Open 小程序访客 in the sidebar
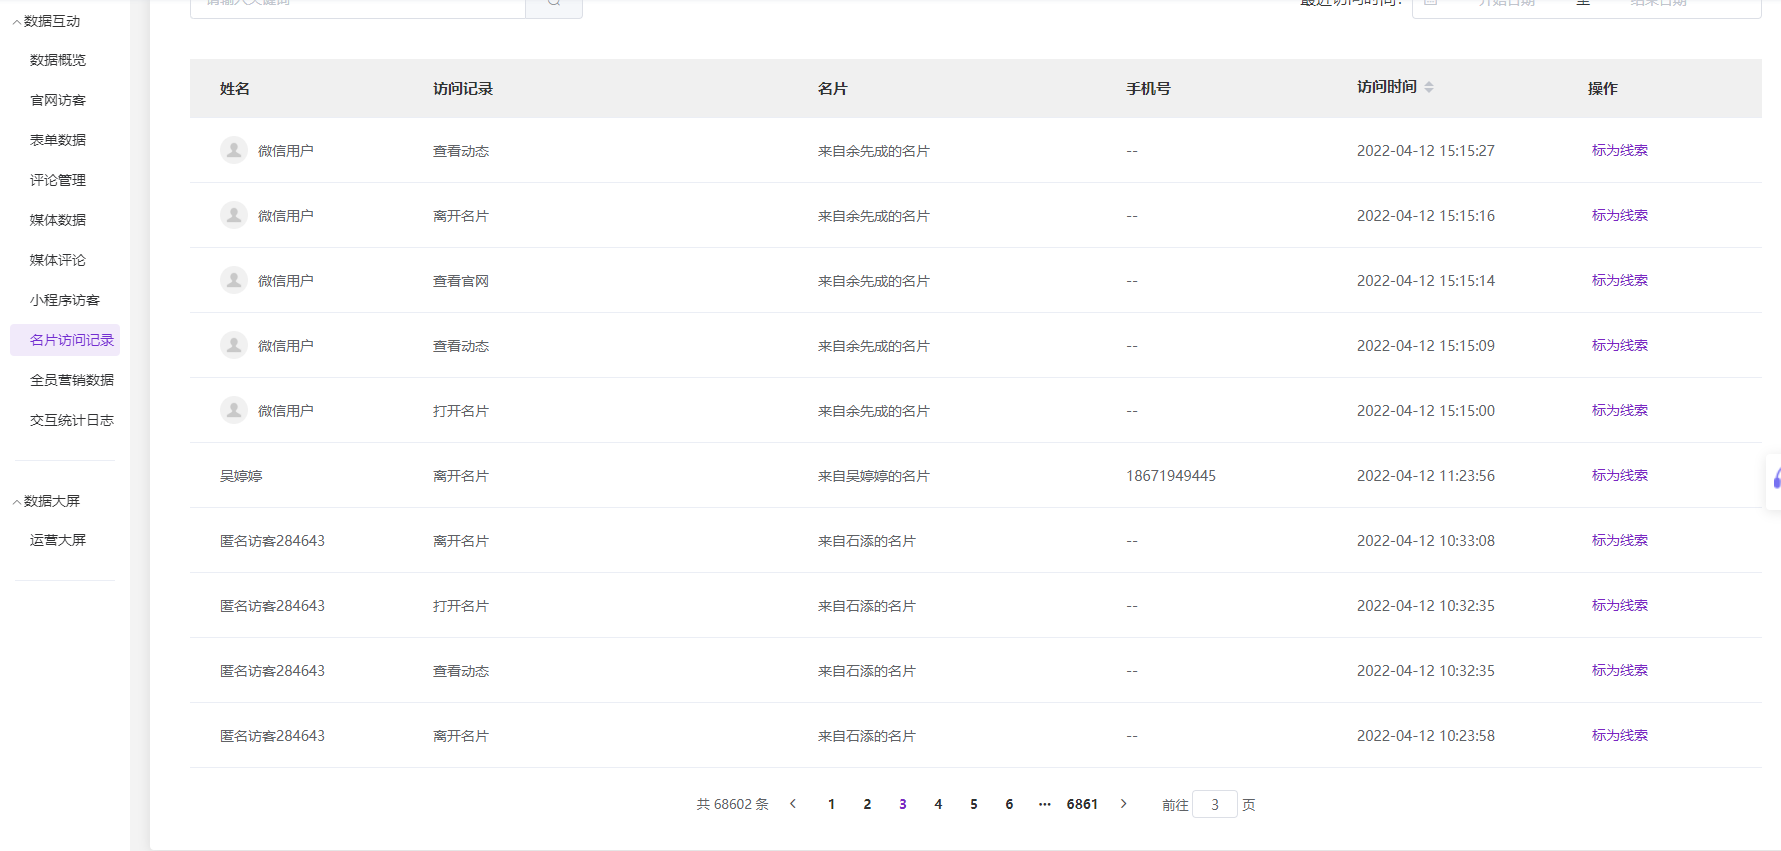Screen dimensions: 1781x851 click(65, 300)
